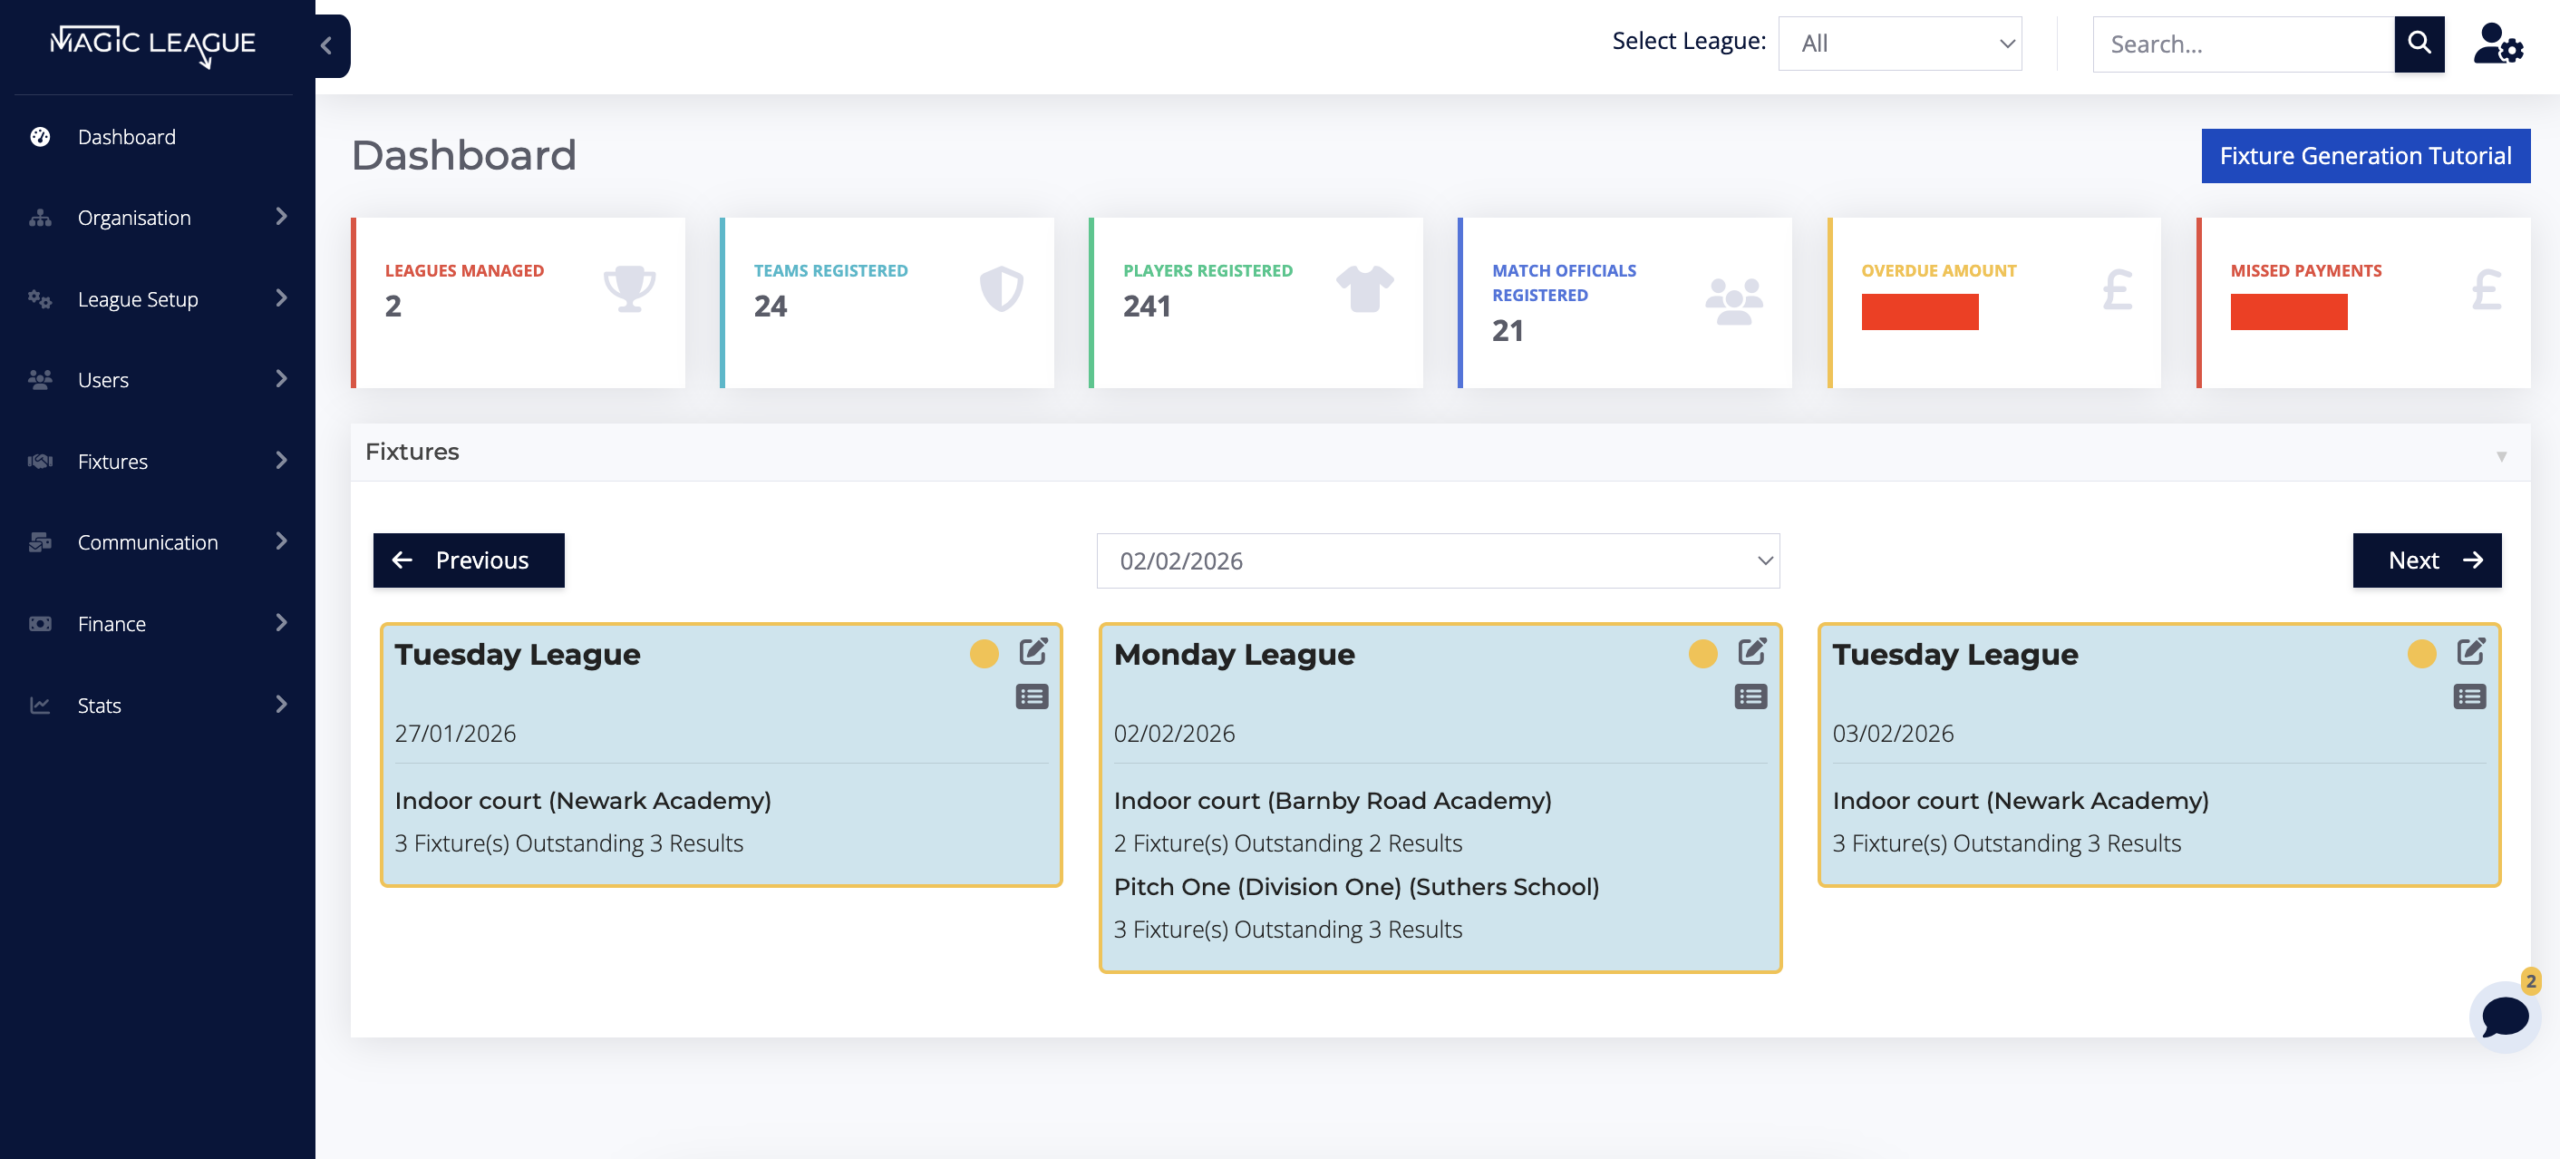2560x1159 pixels.
Task: Edit the Tuesday League 27/01/2026 card
Action: click(x=1033, y=652)
